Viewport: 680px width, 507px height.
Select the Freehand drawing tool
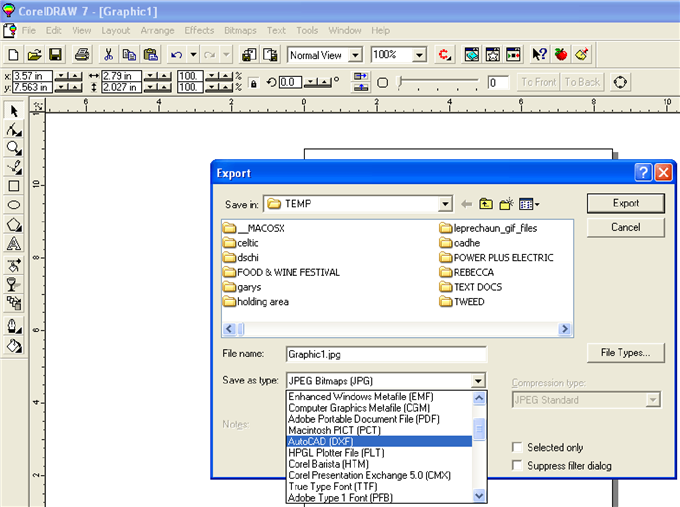click(x=14, y=167)
